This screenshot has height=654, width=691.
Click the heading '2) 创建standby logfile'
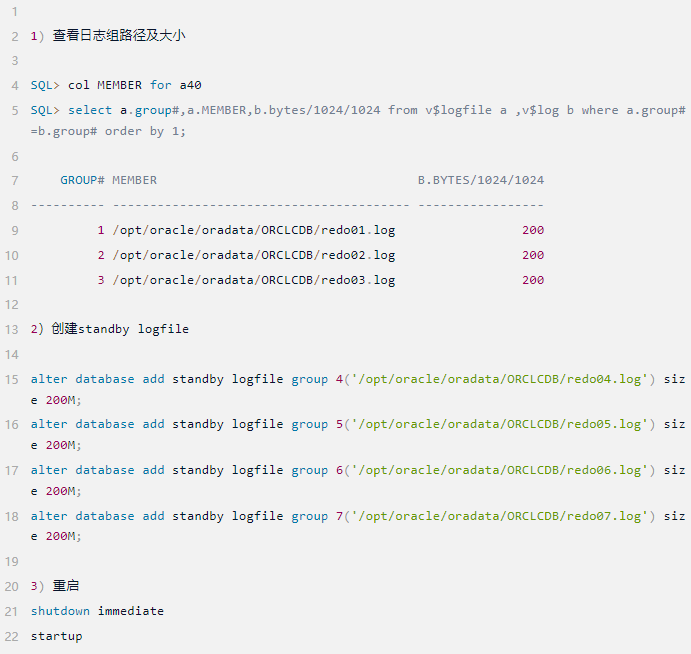pyautogui.click(x=110, y=329)
